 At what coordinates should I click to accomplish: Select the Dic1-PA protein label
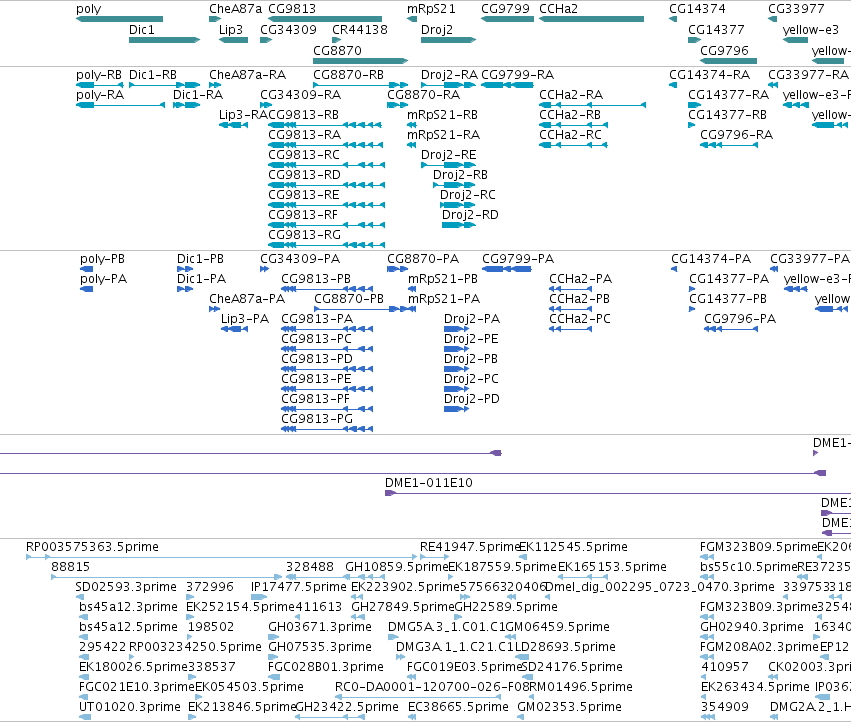[201, 279]
